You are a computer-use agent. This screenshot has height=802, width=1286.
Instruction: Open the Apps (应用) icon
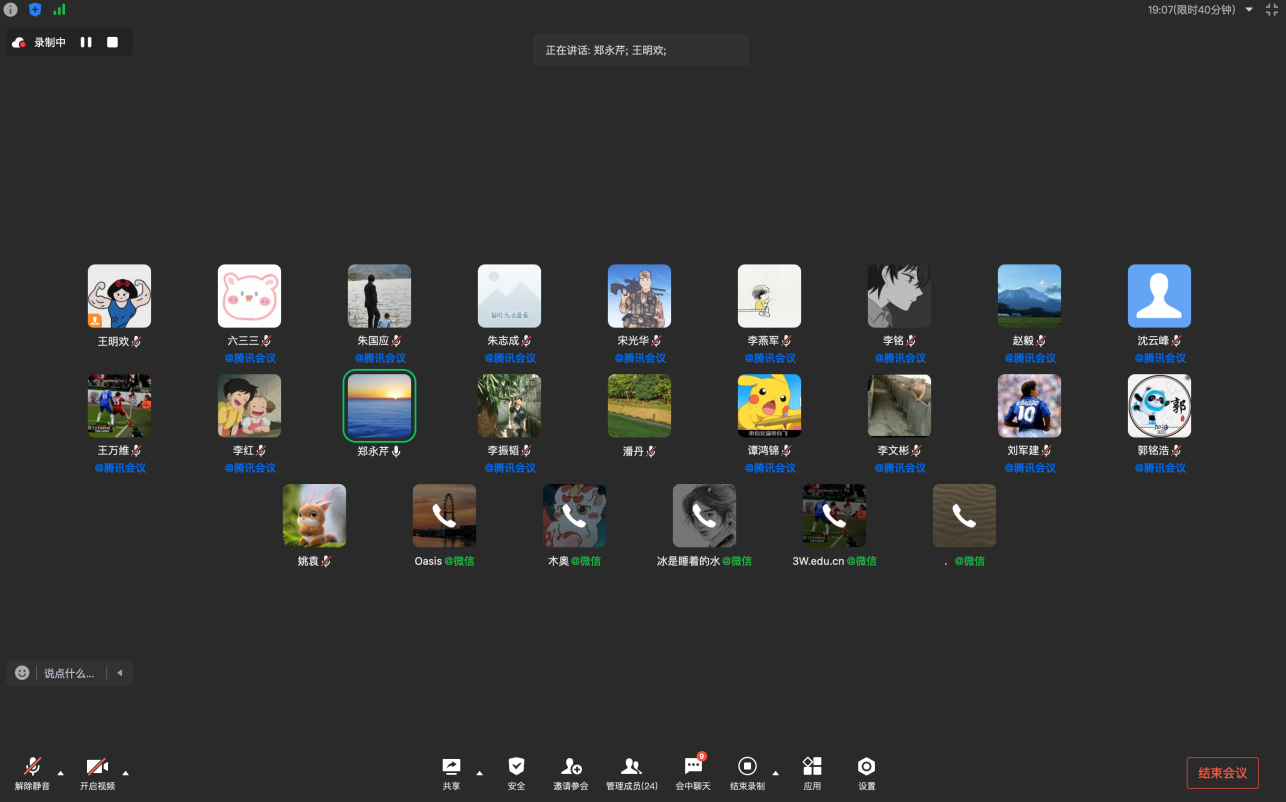pos(812,767)
